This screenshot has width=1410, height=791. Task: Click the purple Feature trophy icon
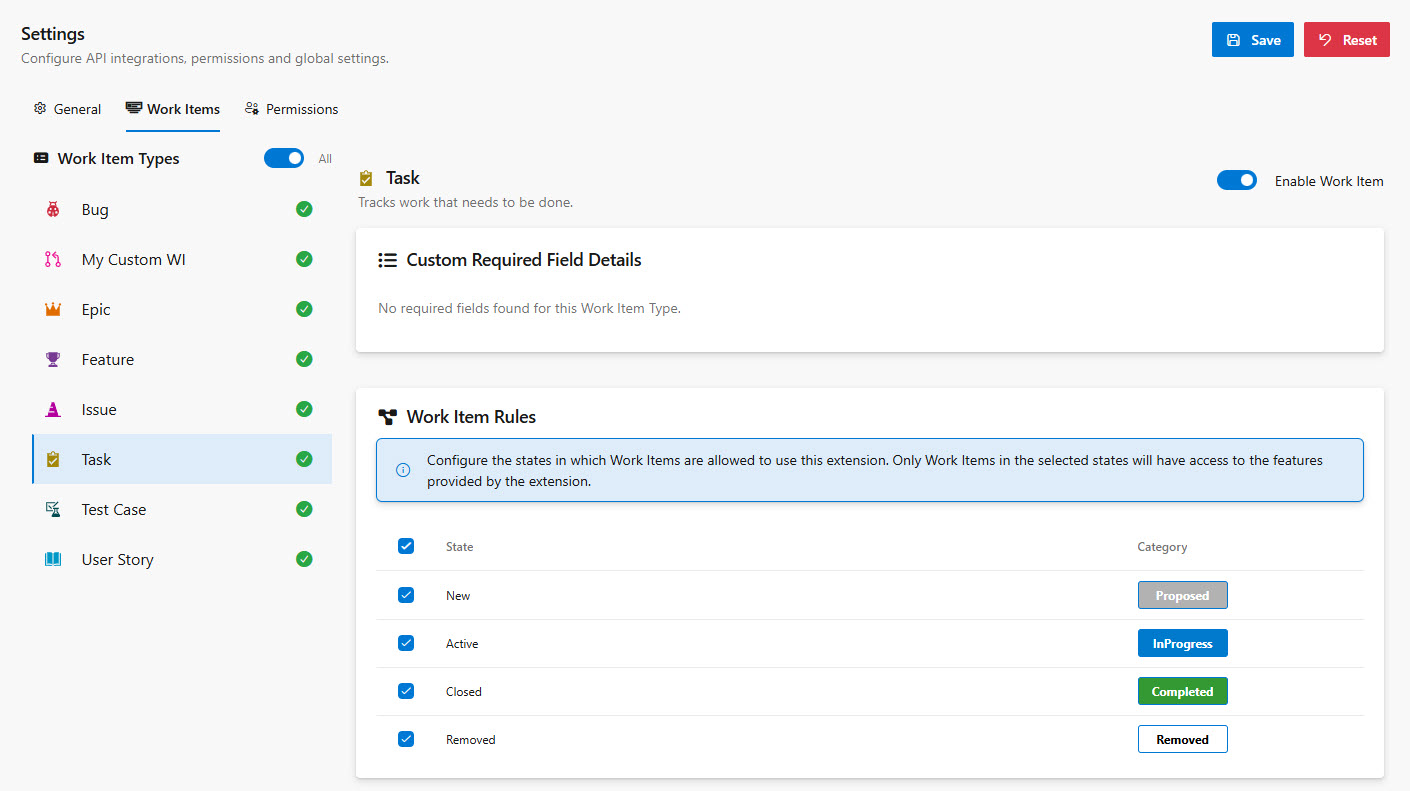(53, 360)
